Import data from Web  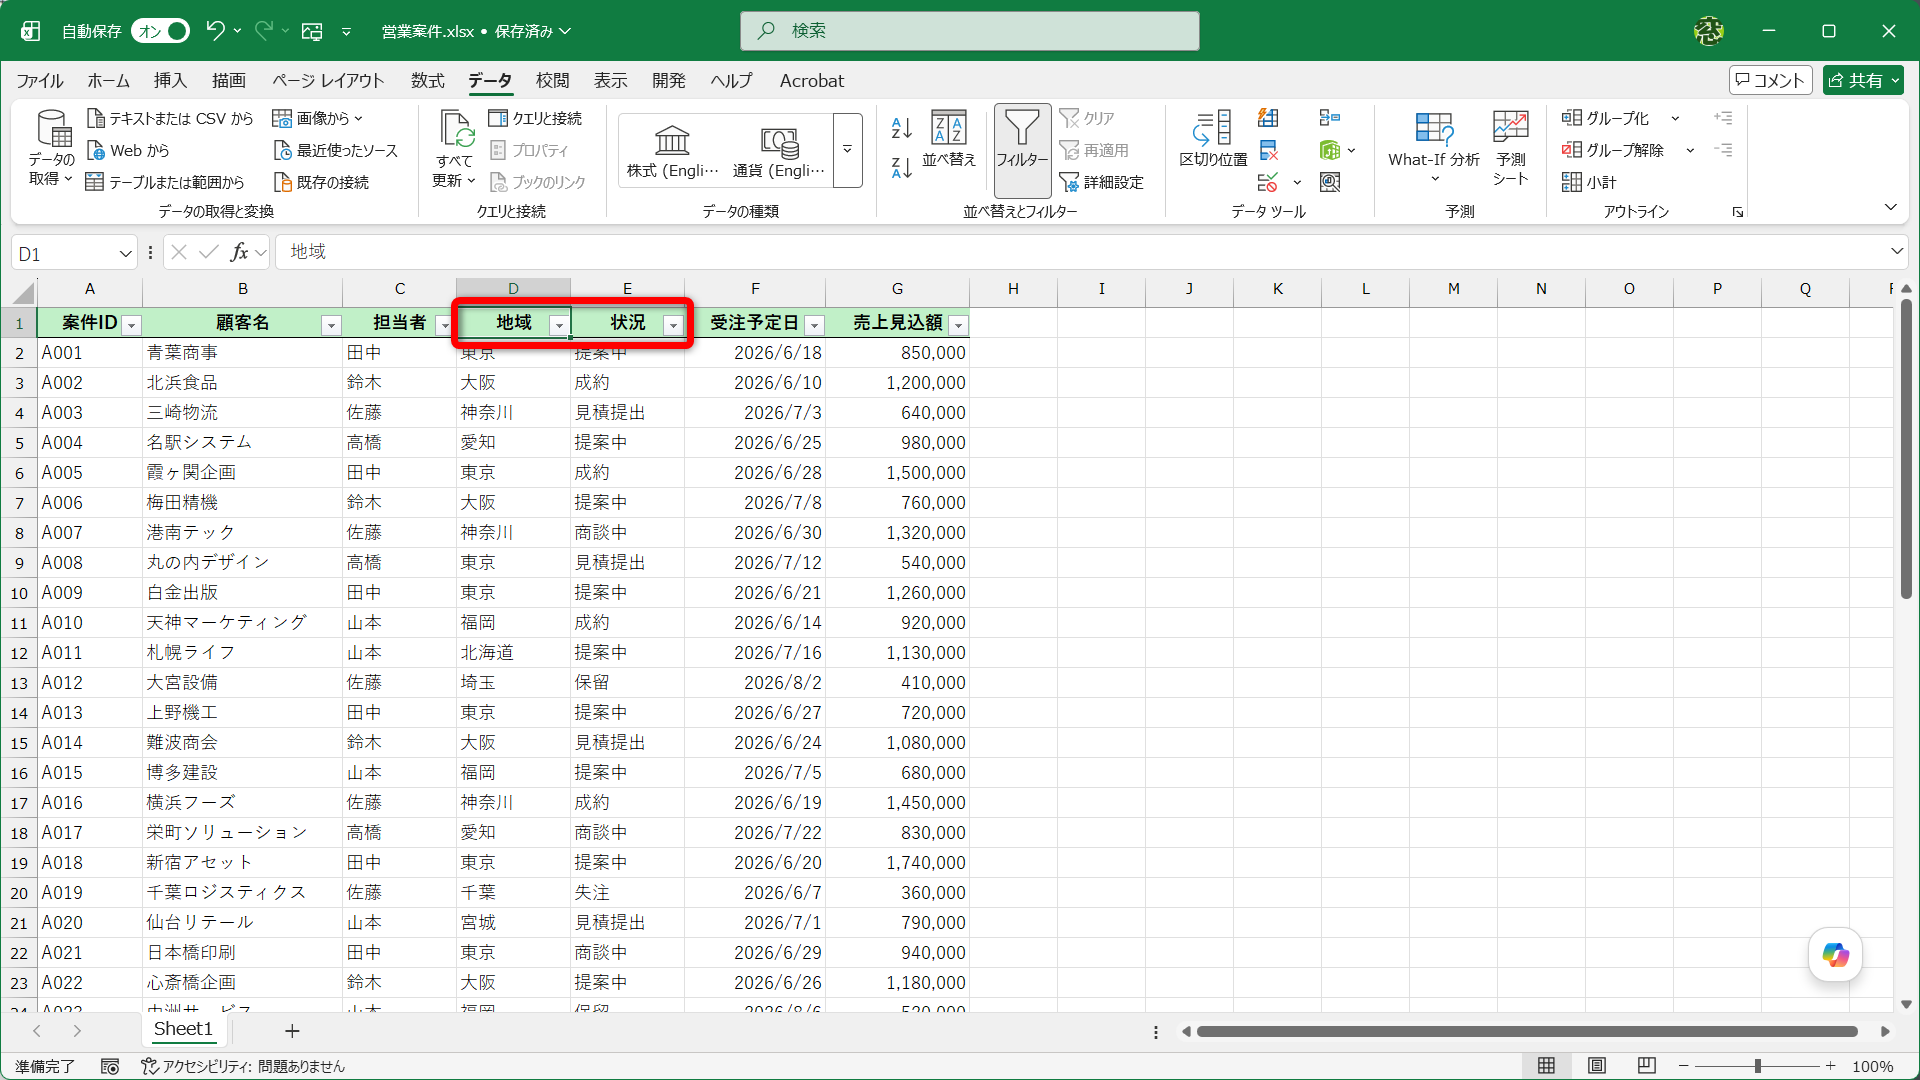128,150
